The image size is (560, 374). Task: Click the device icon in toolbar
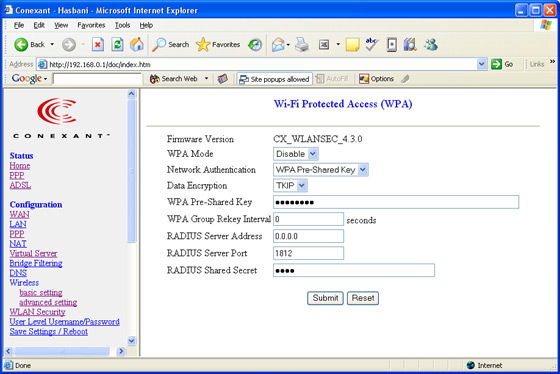(x=391, y=45)
